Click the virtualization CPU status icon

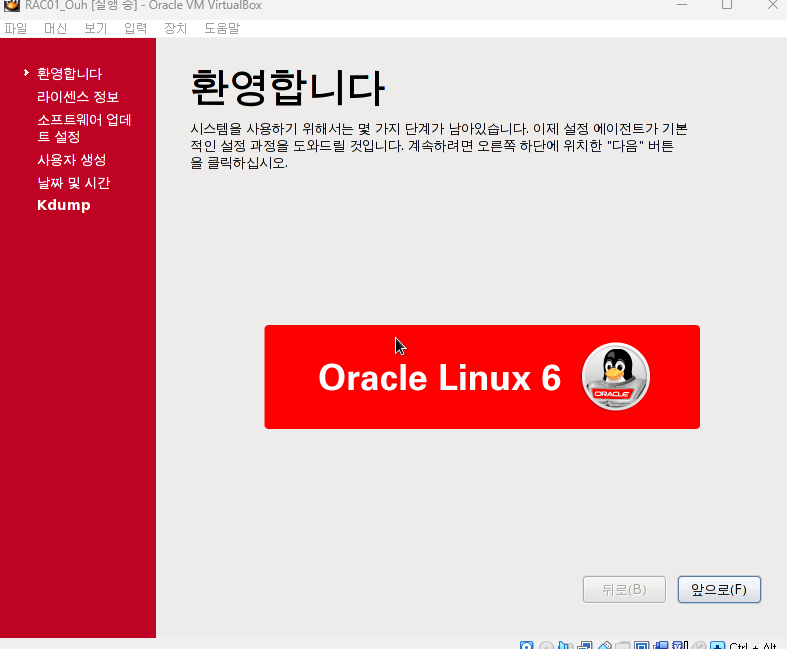(680, 645)
